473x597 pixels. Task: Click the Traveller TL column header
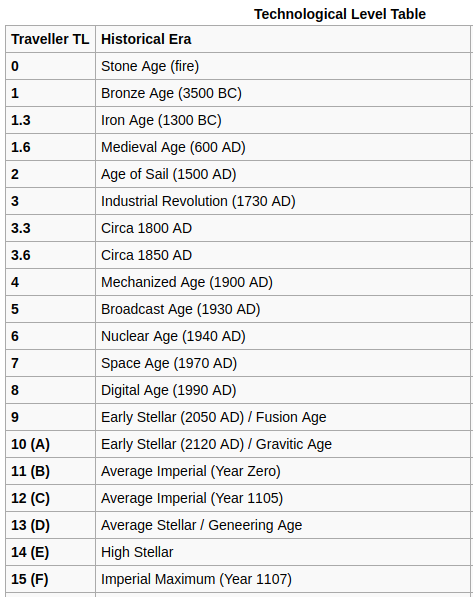click(50, 39)
